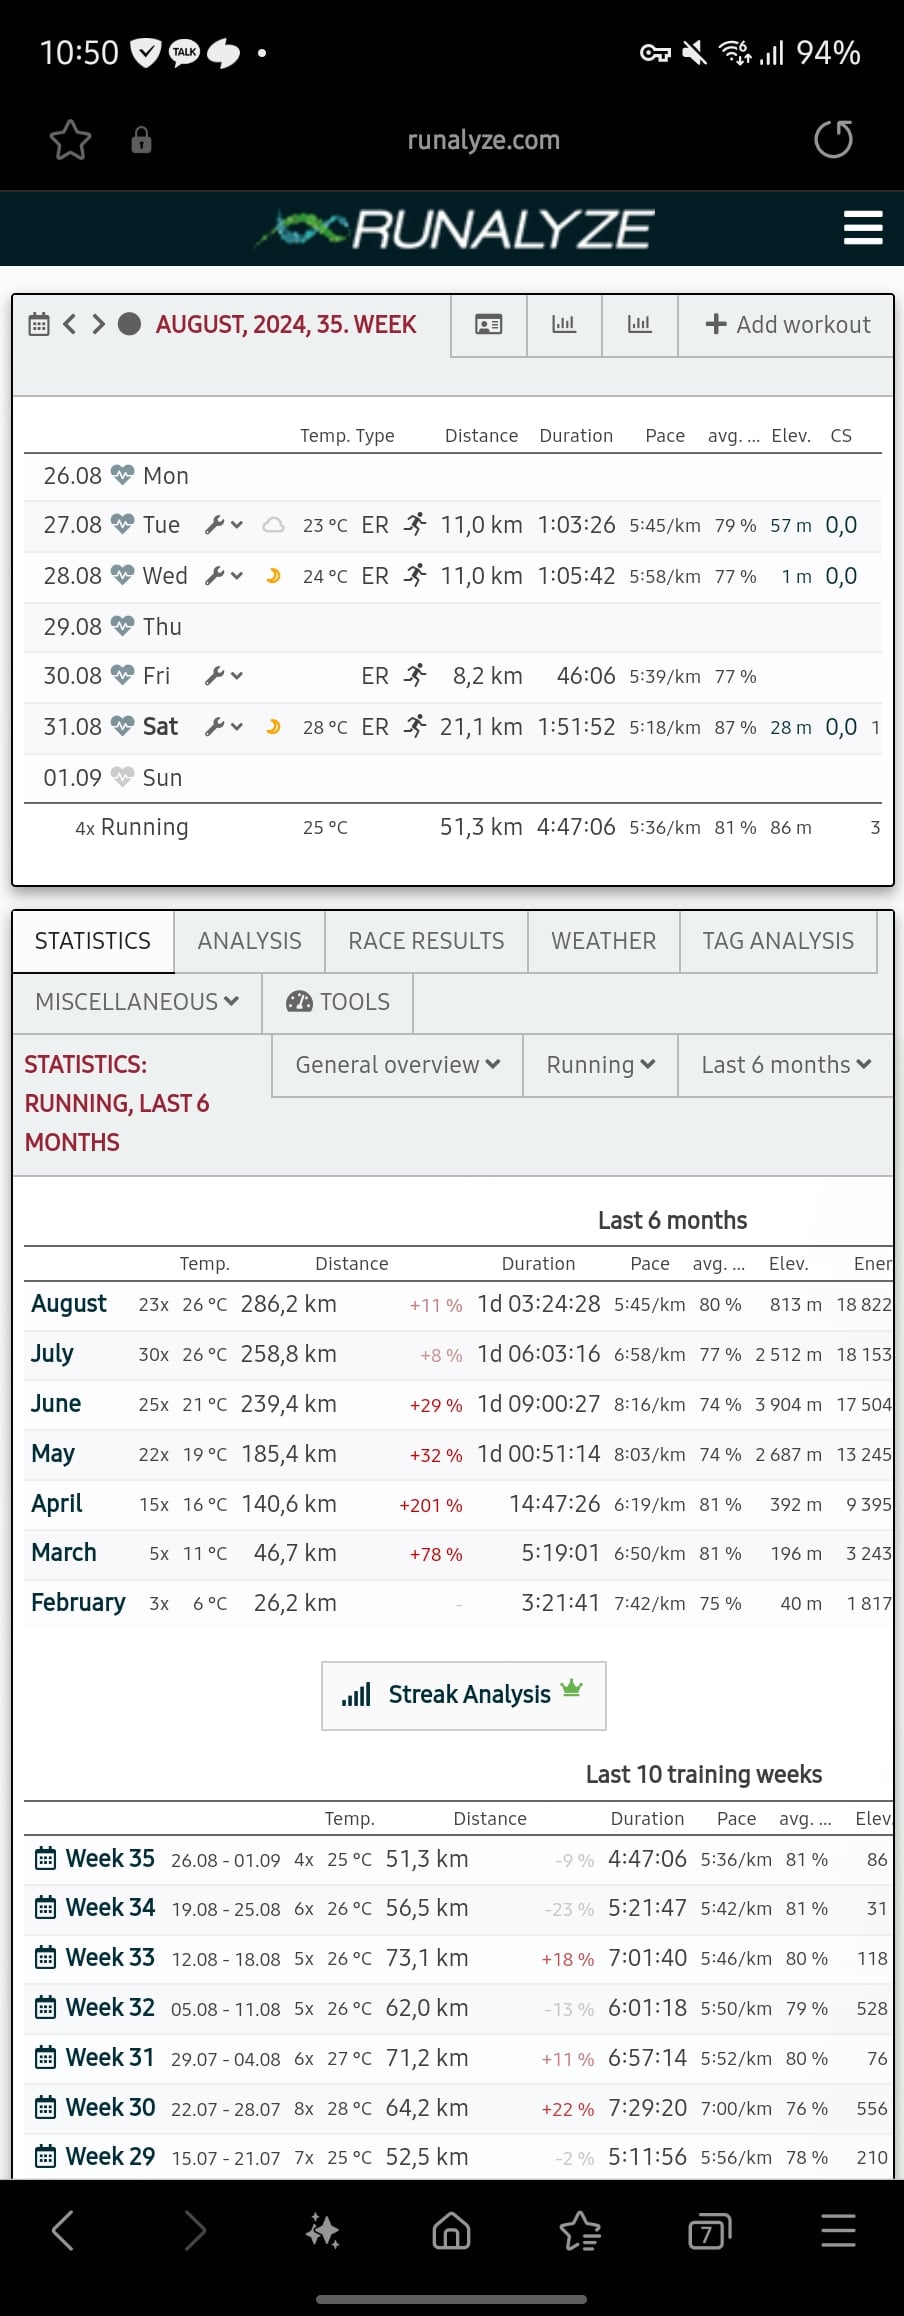Open the Miscellaneous menu

(137, 1002)
